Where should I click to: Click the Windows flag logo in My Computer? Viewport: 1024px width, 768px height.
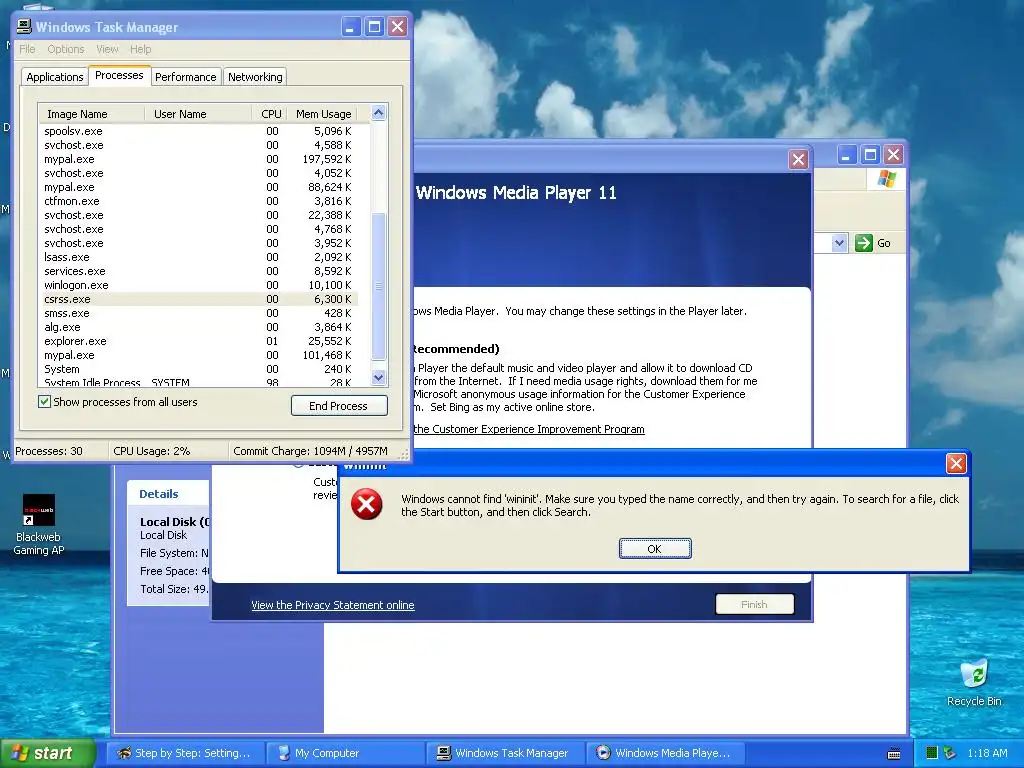tap(886, 178)
